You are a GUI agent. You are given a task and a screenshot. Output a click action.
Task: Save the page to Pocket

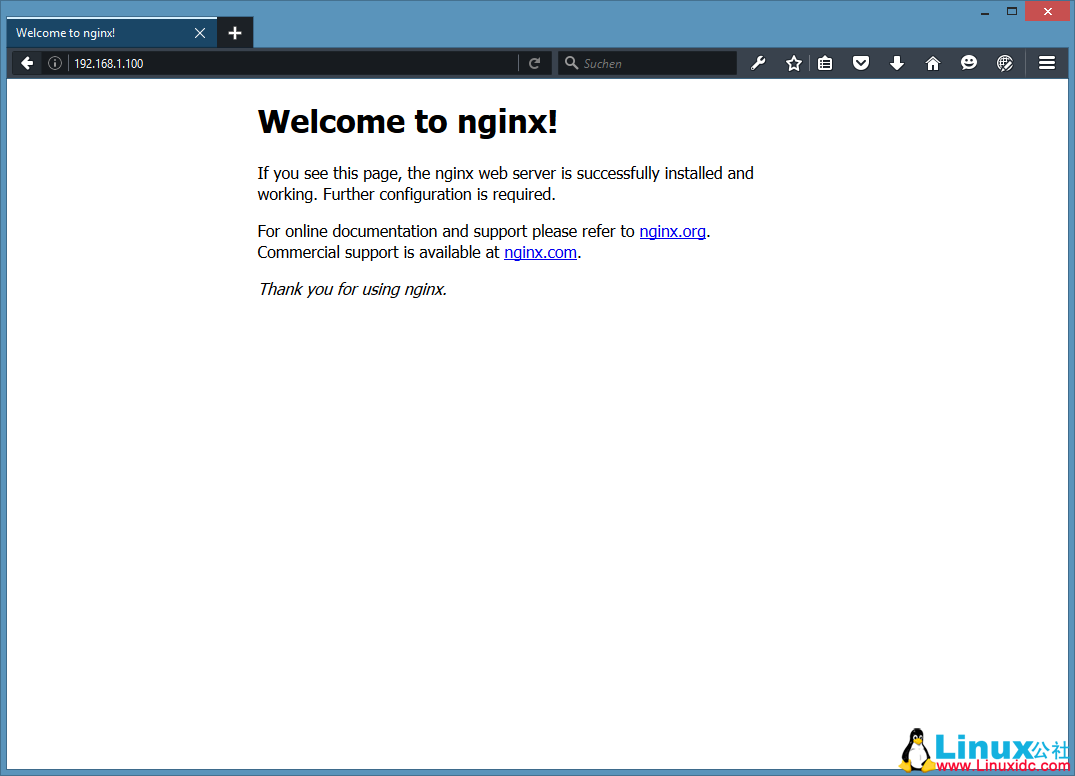click(861, 62)
